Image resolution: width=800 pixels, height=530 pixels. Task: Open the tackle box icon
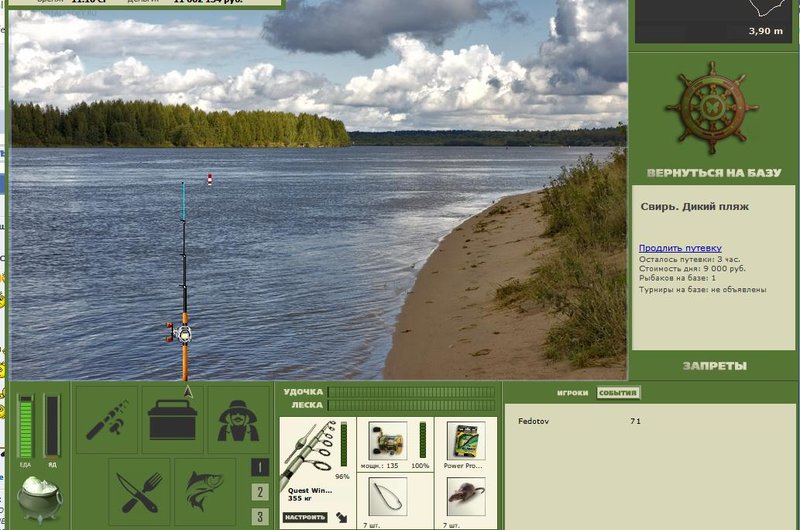pyautogui.click(x=172, y=420)
